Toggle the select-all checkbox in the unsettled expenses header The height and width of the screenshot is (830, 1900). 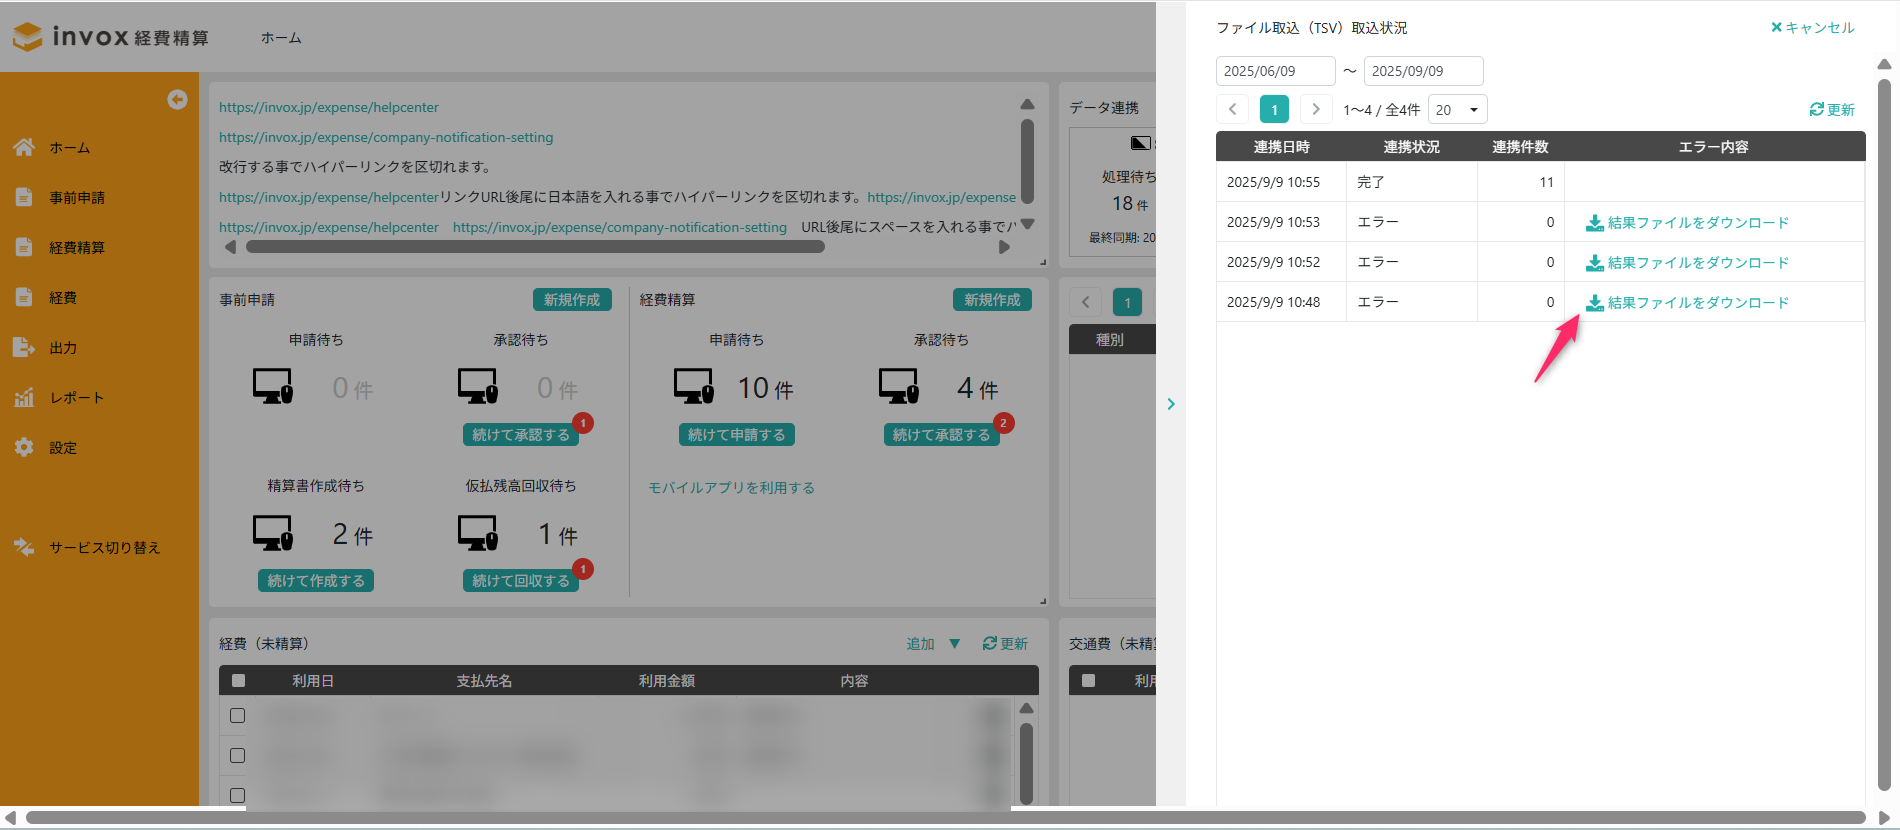238,681
